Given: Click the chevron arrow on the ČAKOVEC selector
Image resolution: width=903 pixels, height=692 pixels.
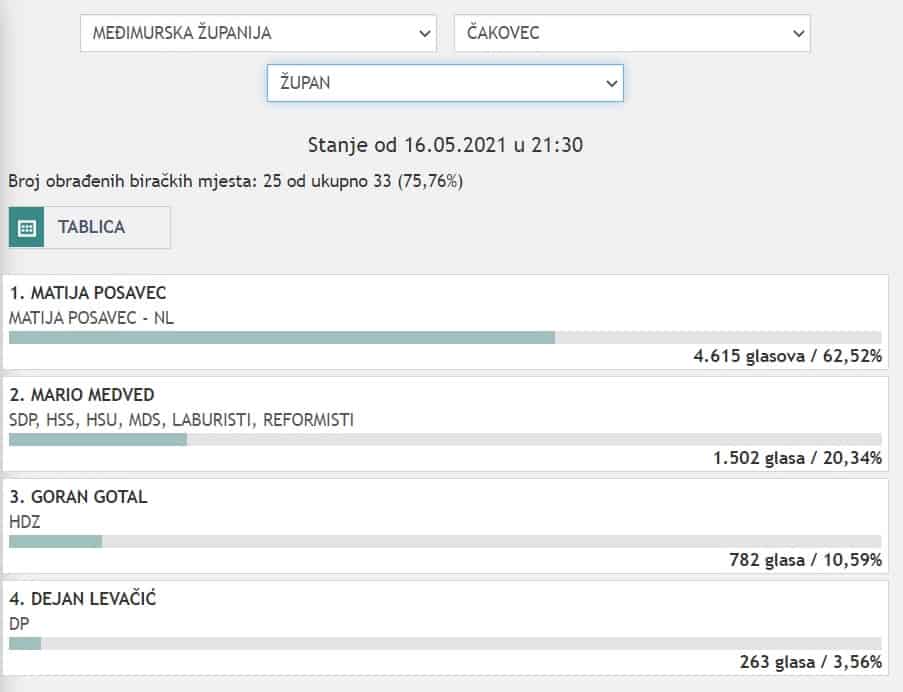Looking at the screenshot, I should click(x=798, y=33).
